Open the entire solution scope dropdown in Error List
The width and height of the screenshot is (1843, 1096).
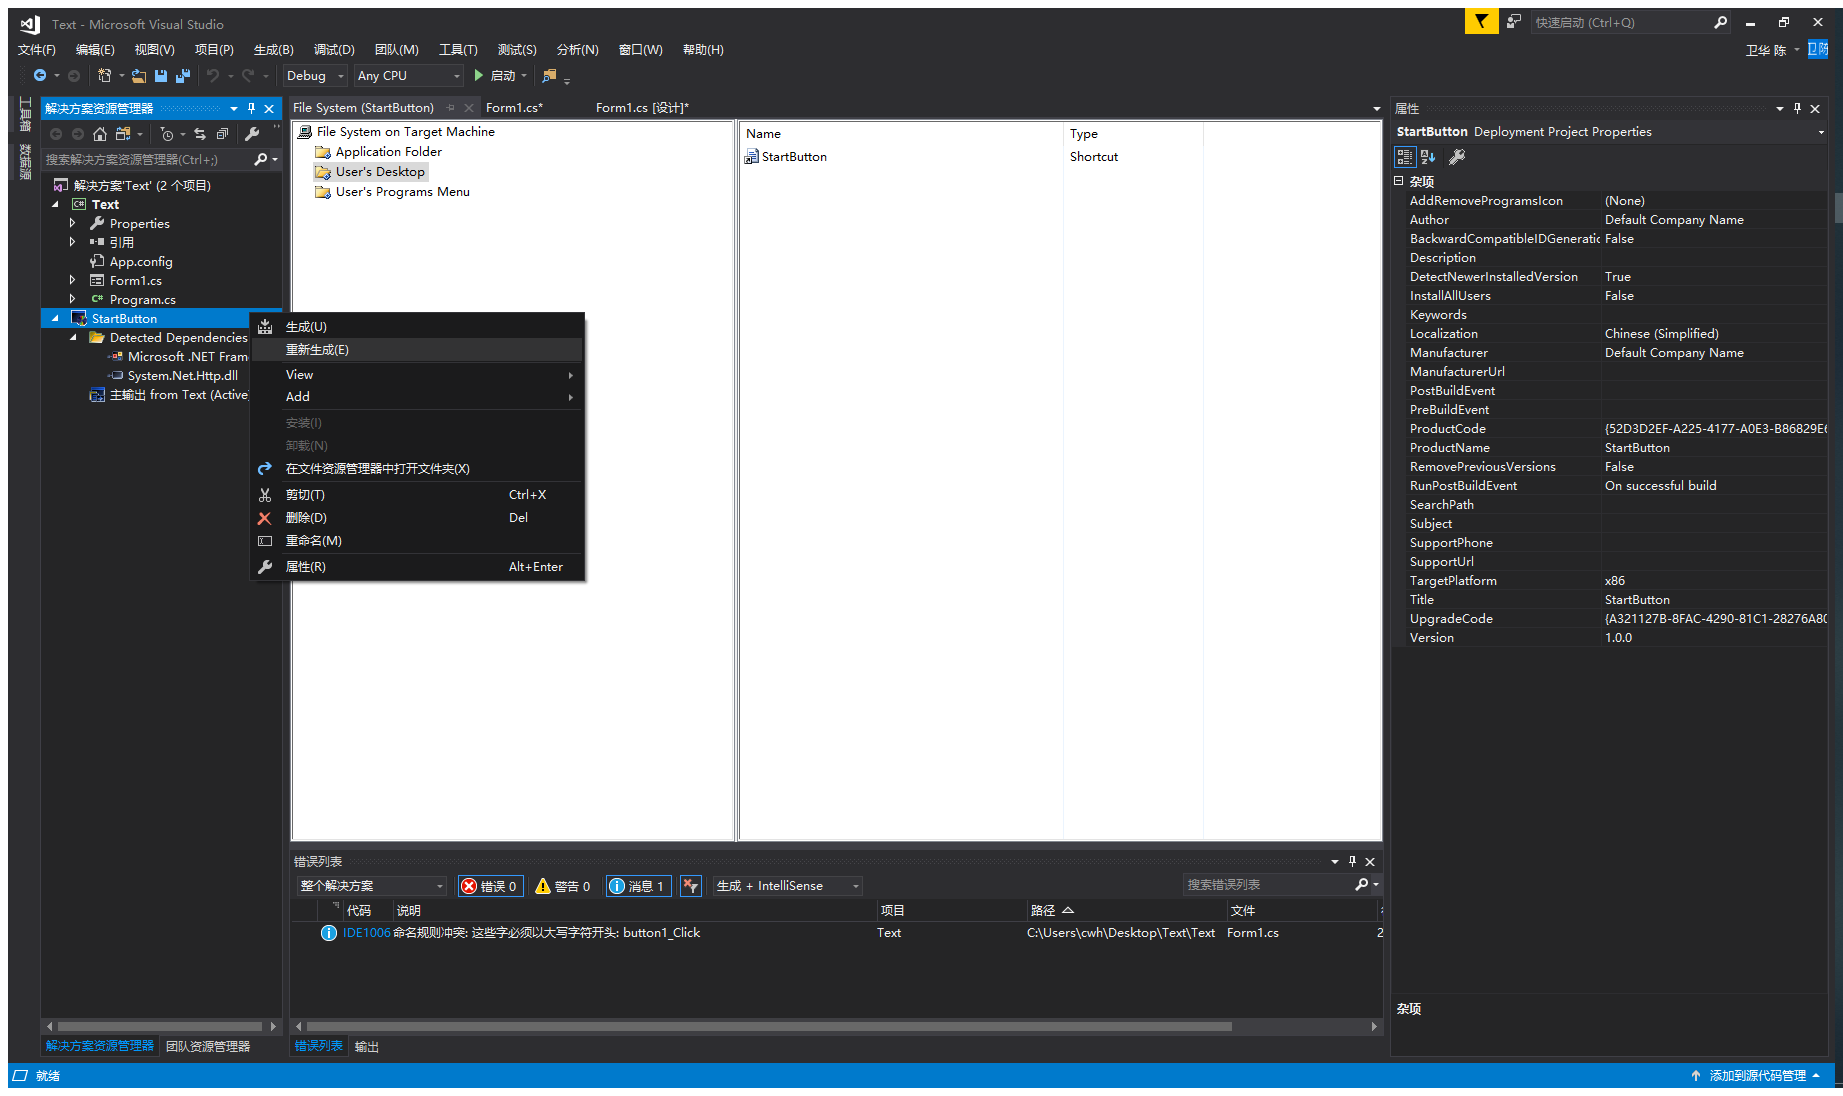(x=371, y=886)
